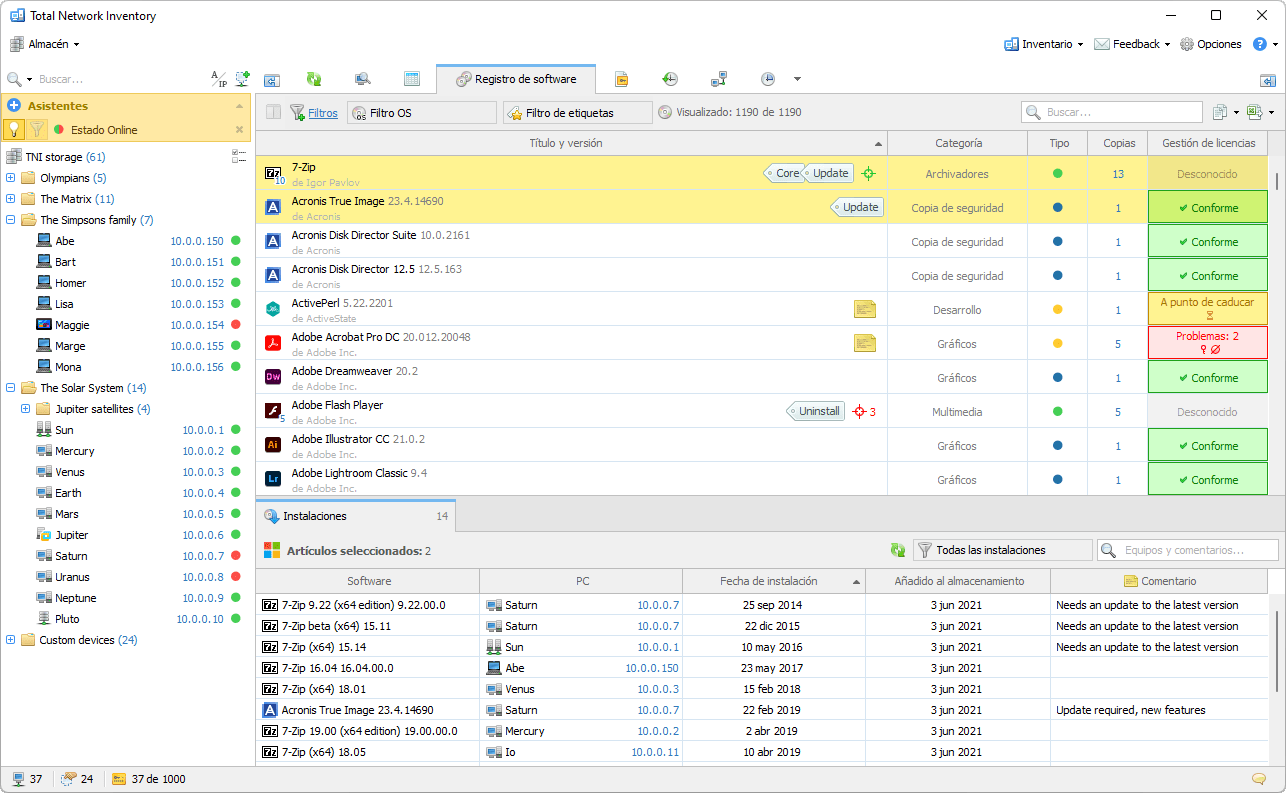1286x793 pixels.
Task: Toggle the lightbulb assistant button
Action: click(15, 129)
